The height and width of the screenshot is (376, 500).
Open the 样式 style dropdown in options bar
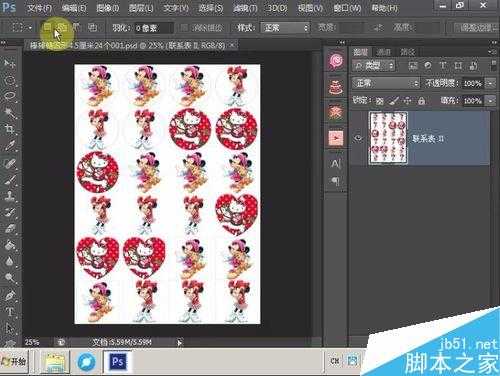click(285, 28)
